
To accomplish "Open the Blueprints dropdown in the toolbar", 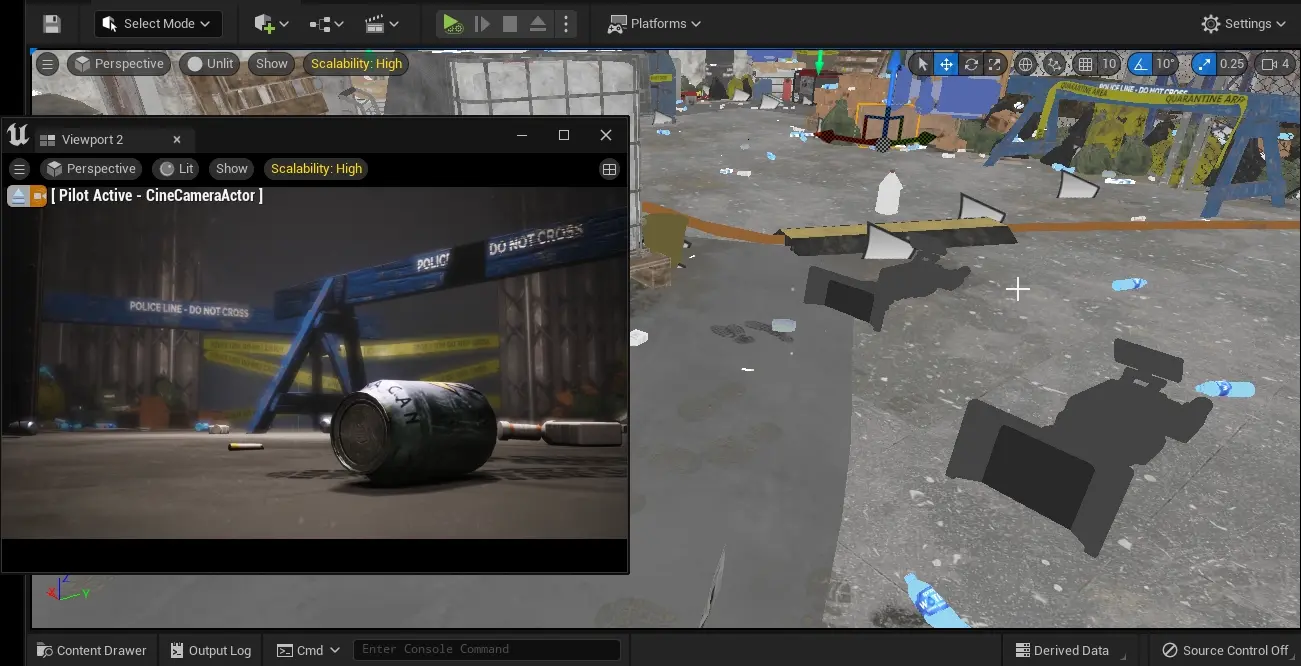I will tap(326, 24).
